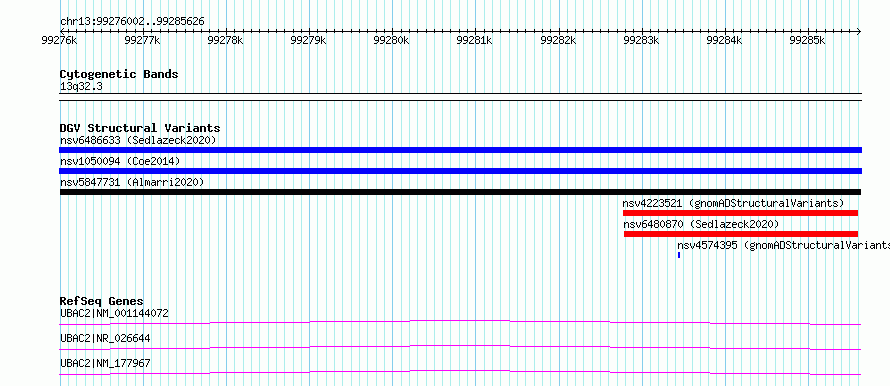This screenshot has width=890, height=386.
Task: Click the 99281k ruler tick
Action: click(475, 40)
